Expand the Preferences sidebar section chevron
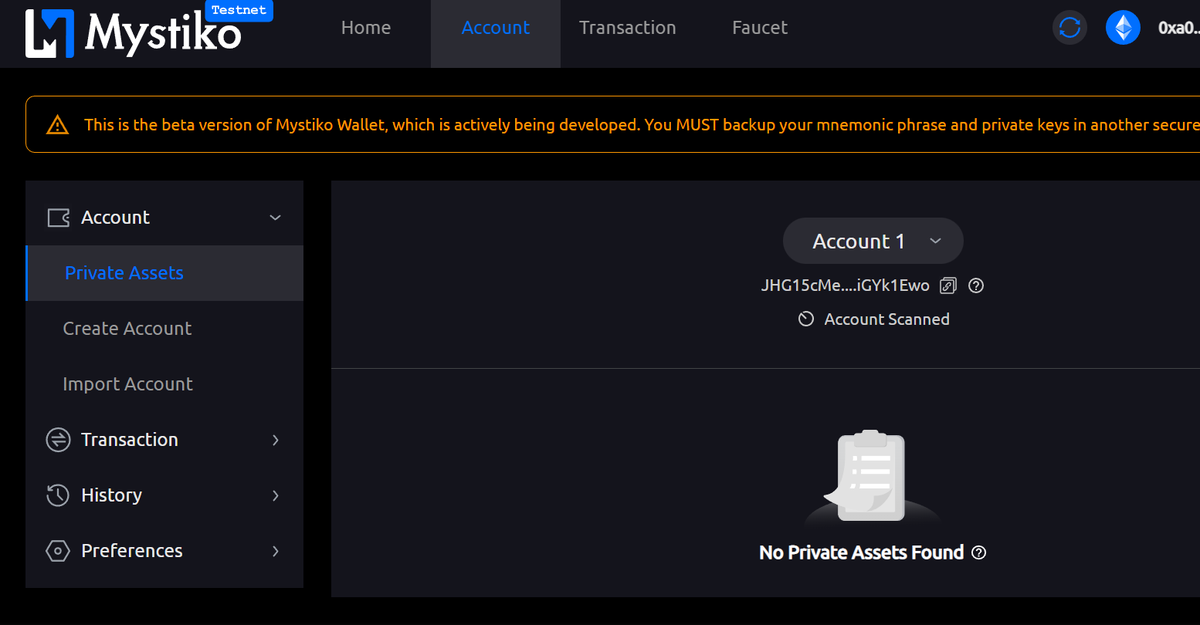1200x625 pixels. pyautogui.click(x=276, y=551)
